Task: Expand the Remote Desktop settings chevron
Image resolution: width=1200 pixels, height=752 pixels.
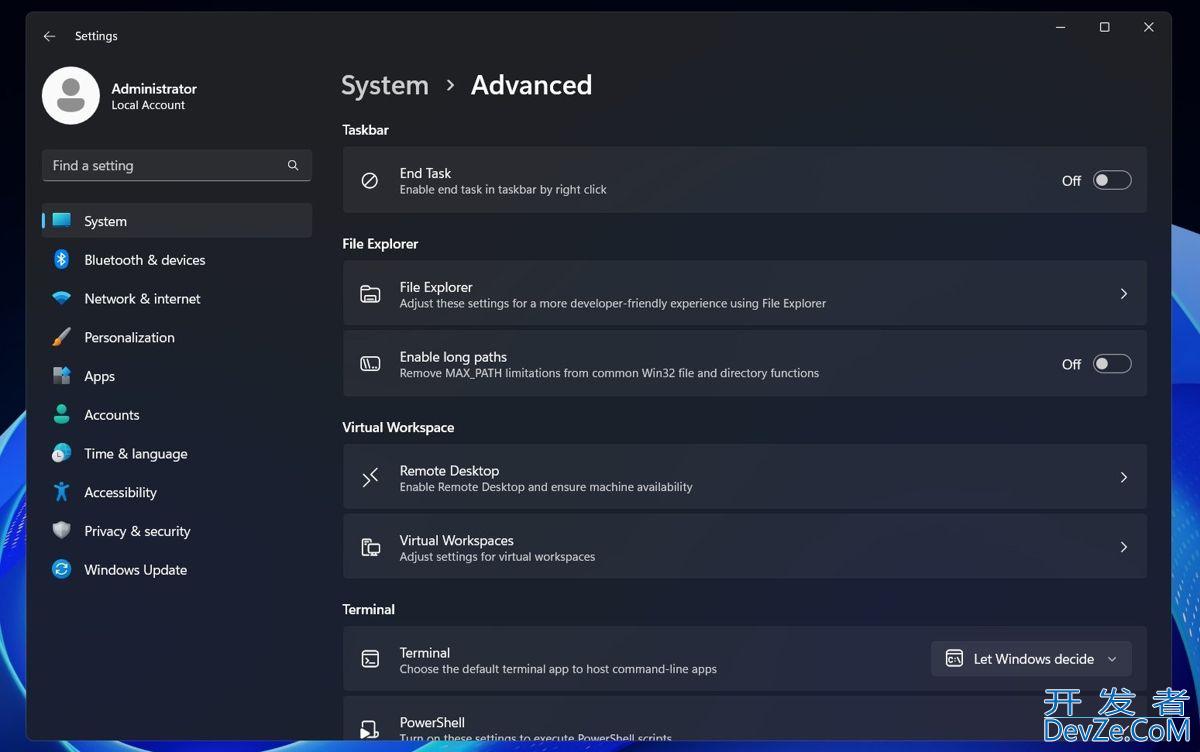Action: click(x=1123, y=478)
